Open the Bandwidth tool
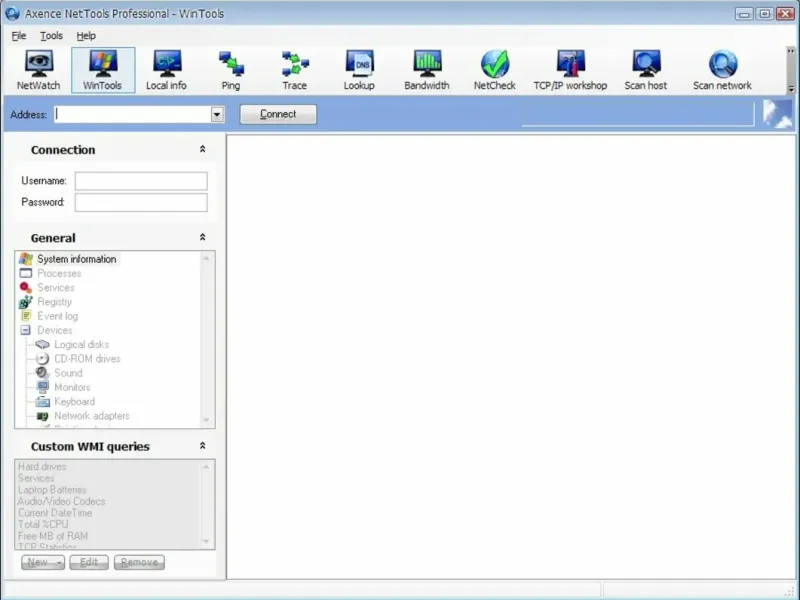The image size is (800, 600). click(x=427, y=70)
